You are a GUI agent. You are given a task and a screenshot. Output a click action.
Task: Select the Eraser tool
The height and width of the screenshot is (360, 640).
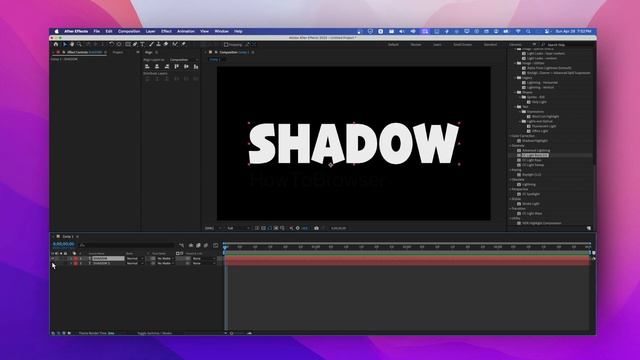point(166,44)
